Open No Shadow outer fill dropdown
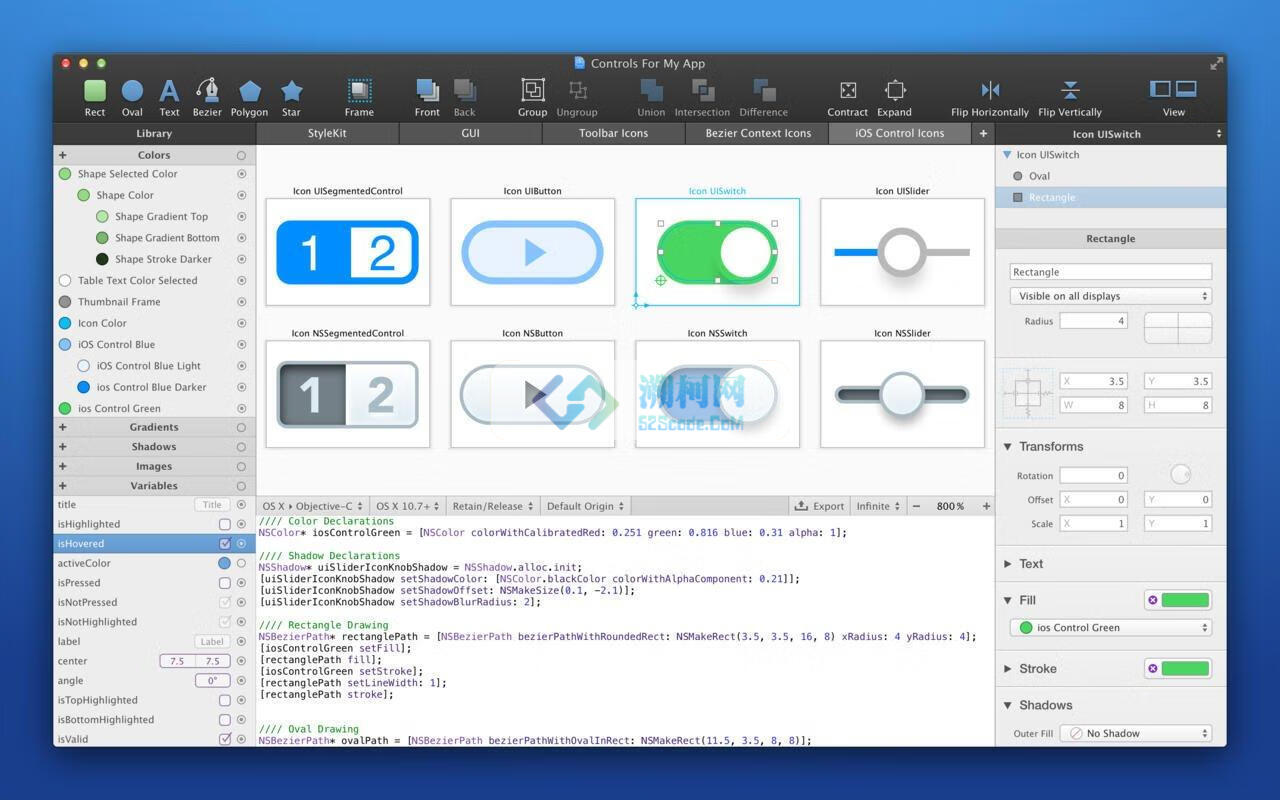 click(1135, 733)
